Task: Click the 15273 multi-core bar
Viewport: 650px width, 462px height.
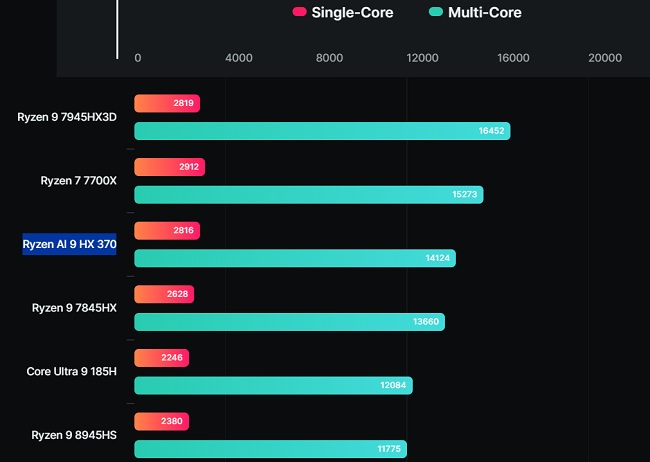Action: point(308,195)
